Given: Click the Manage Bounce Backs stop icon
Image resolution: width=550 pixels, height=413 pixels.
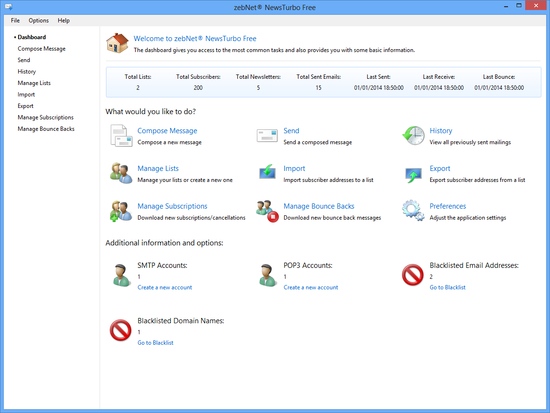Looking at the screenshot, I should [x=267, y=211].
